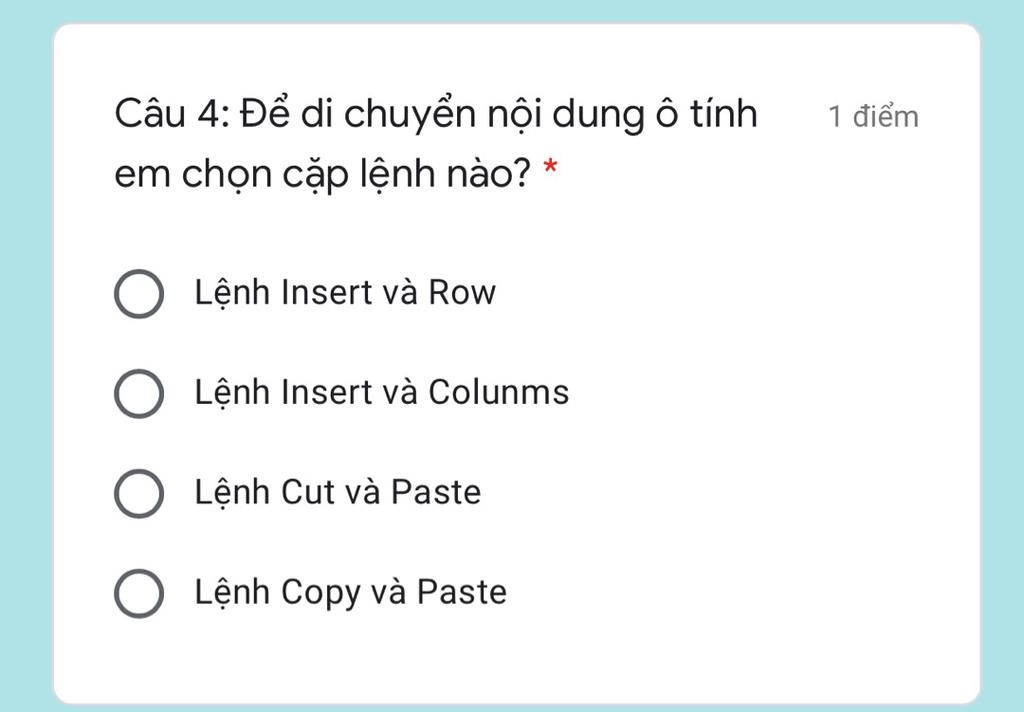
Task: Select the radio button for Lệnh Insert và Colunms
Action: tap(138, 394)
